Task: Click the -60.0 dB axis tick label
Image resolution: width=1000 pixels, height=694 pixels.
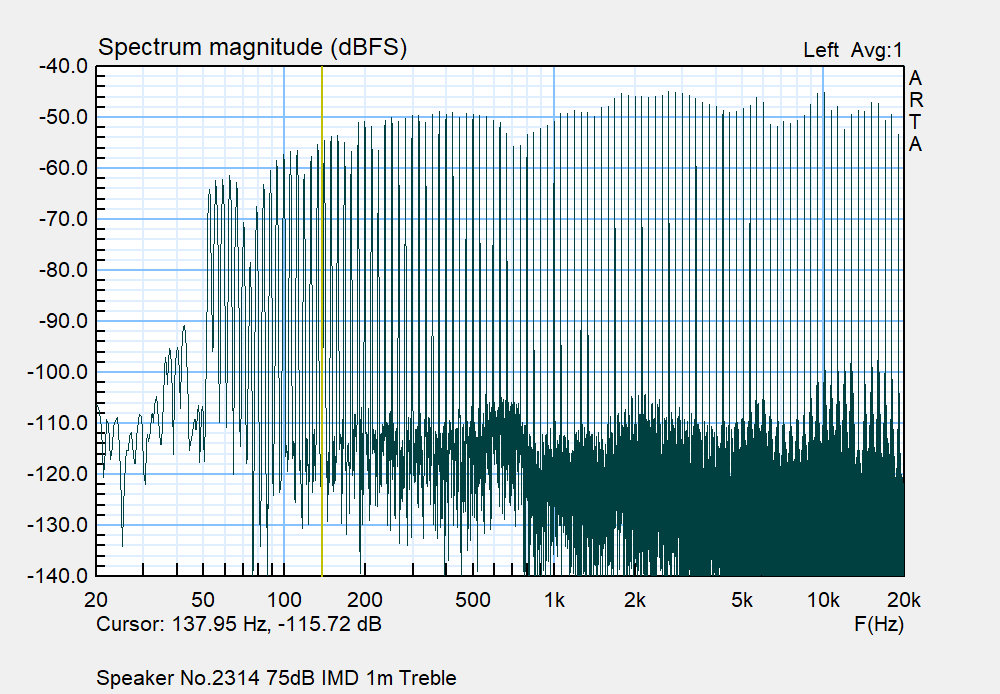Action: [62, 168]
